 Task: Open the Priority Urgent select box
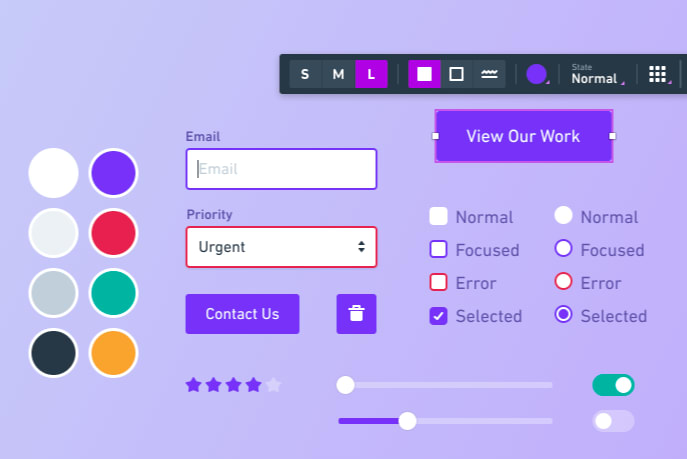coord(281,247)
